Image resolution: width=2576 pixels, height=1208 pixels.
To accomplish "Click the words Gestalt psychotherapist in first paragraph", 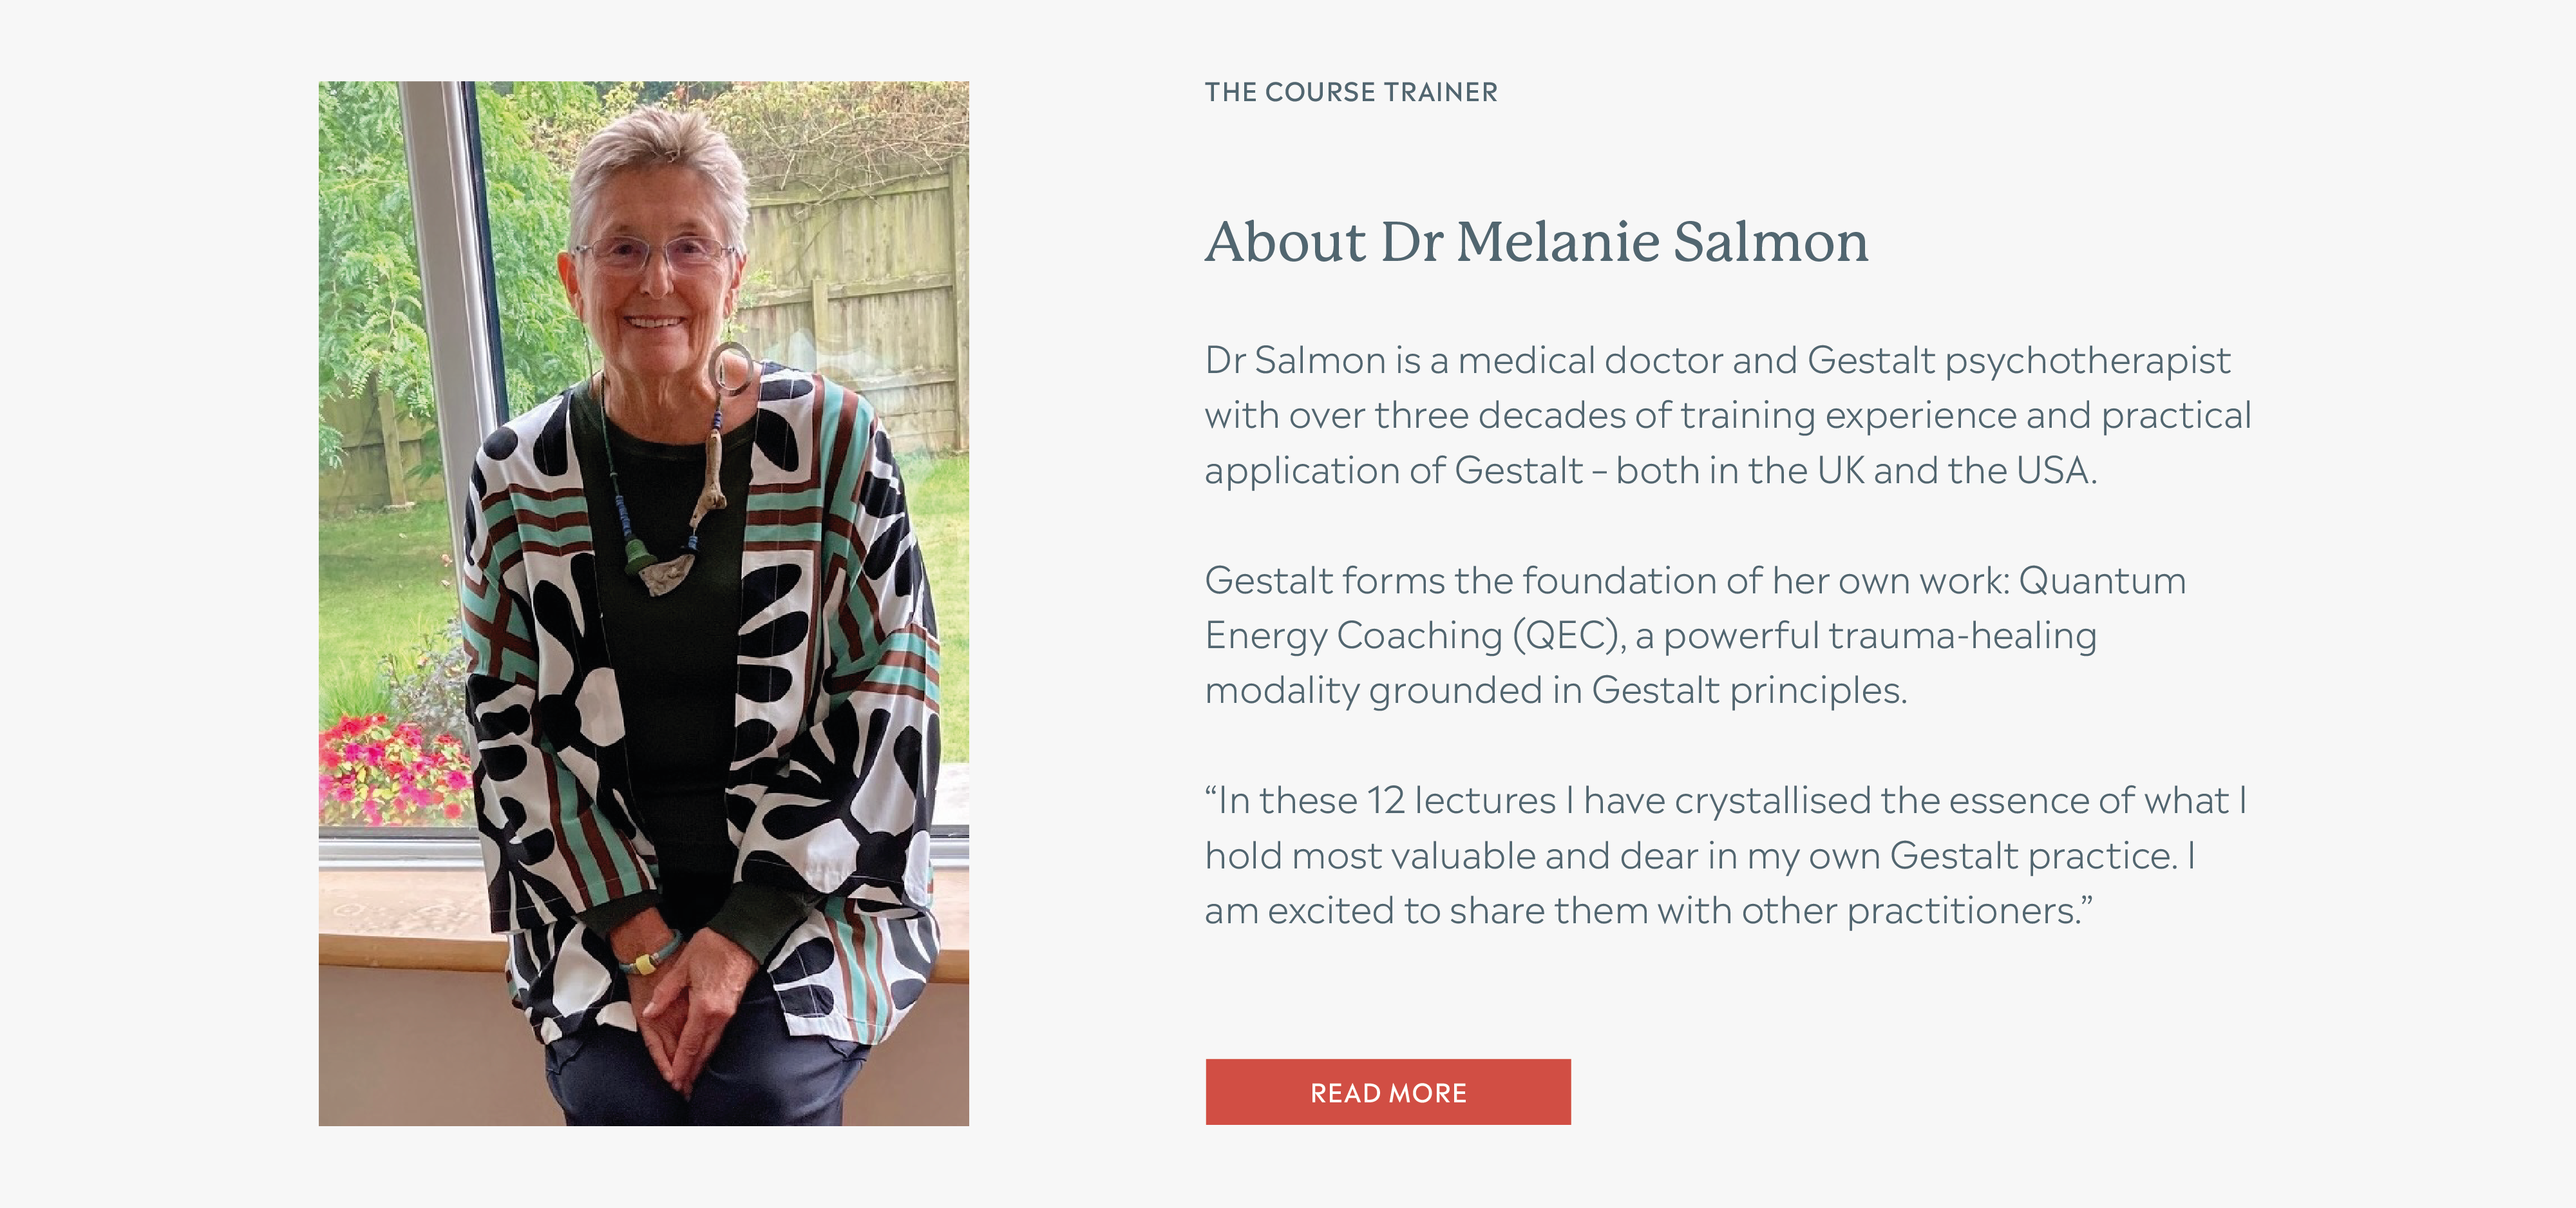I will (2019, 361).
